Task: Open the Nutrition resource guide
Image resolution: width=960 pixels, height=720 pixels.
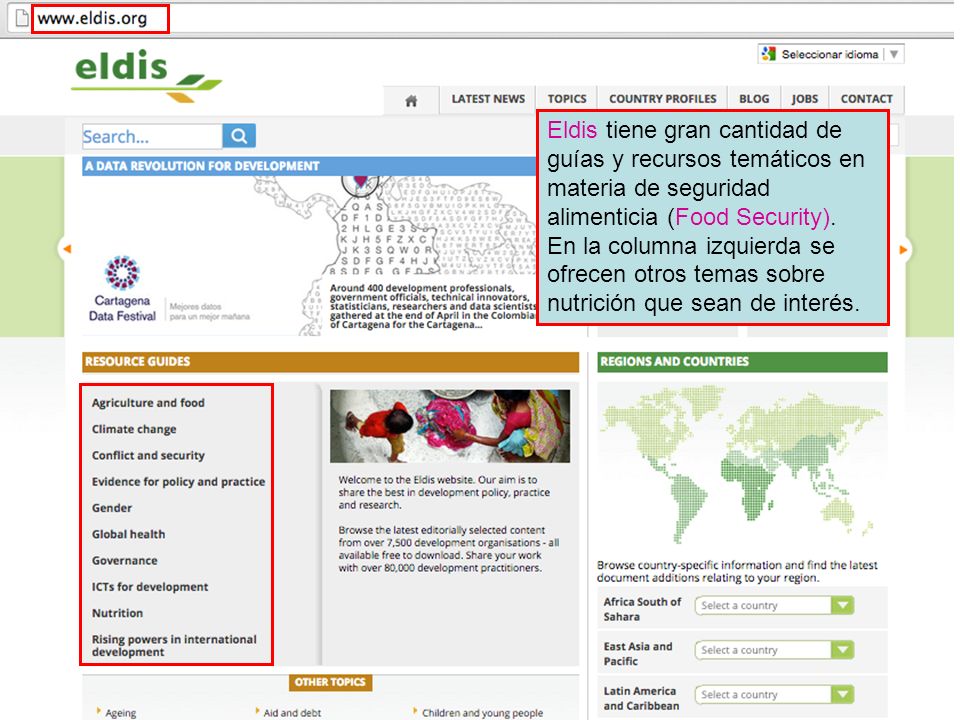Action: [118, 613]
